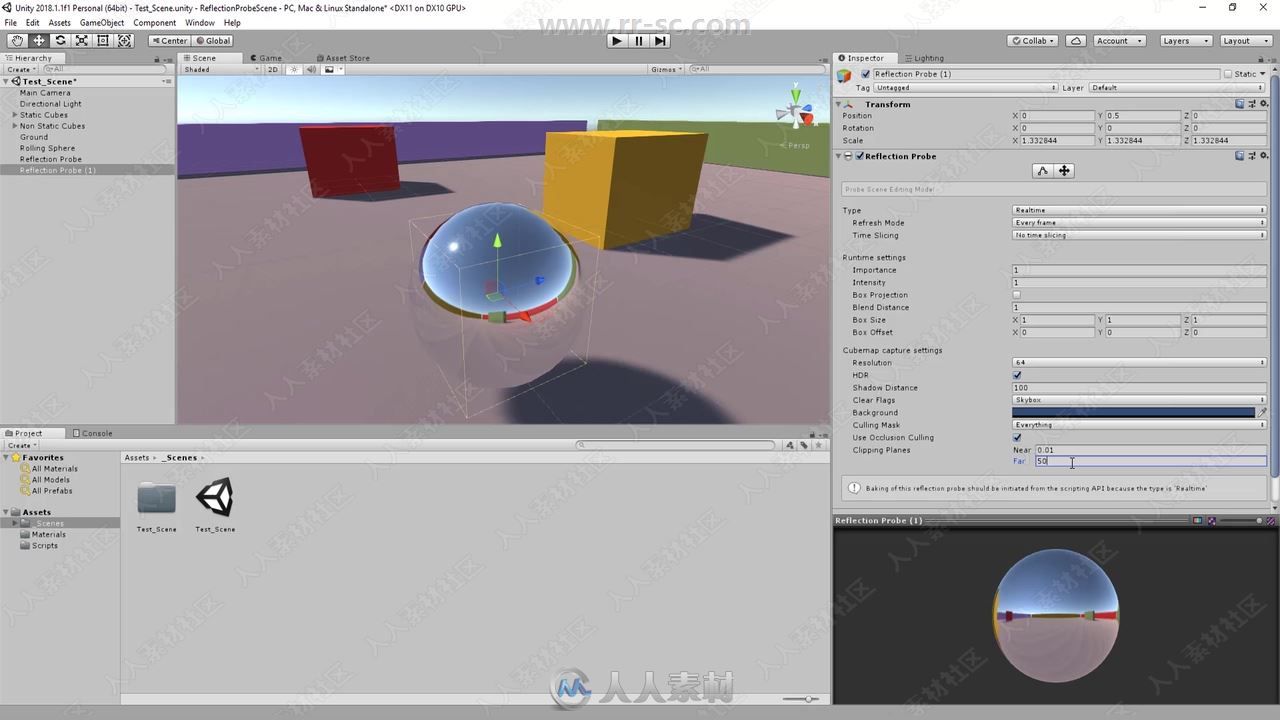Start Play mode
The height and width of the screenshot is (720, 1280).
point(617,41)
